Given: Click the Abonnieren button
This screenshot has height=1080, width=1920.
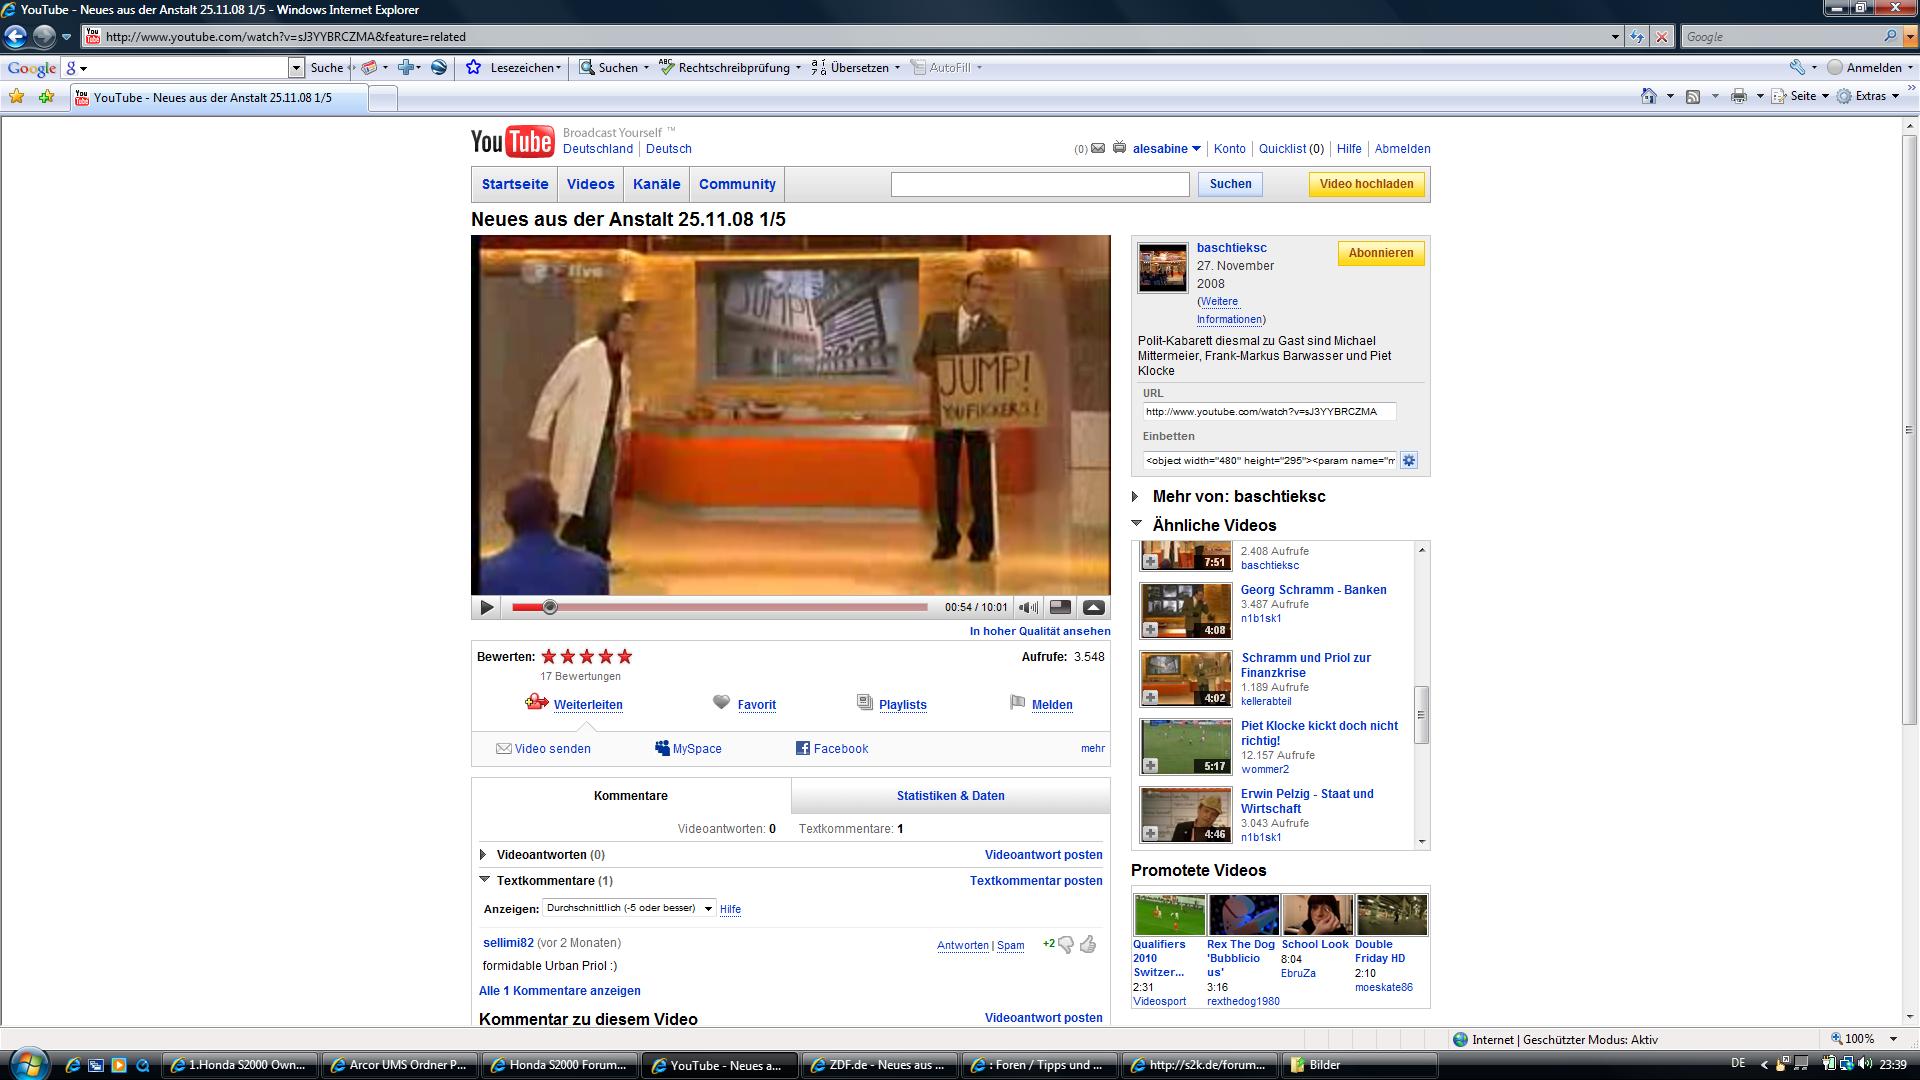Looking at the screenshot, I should pyautogui.click(x=1380, y=253).
